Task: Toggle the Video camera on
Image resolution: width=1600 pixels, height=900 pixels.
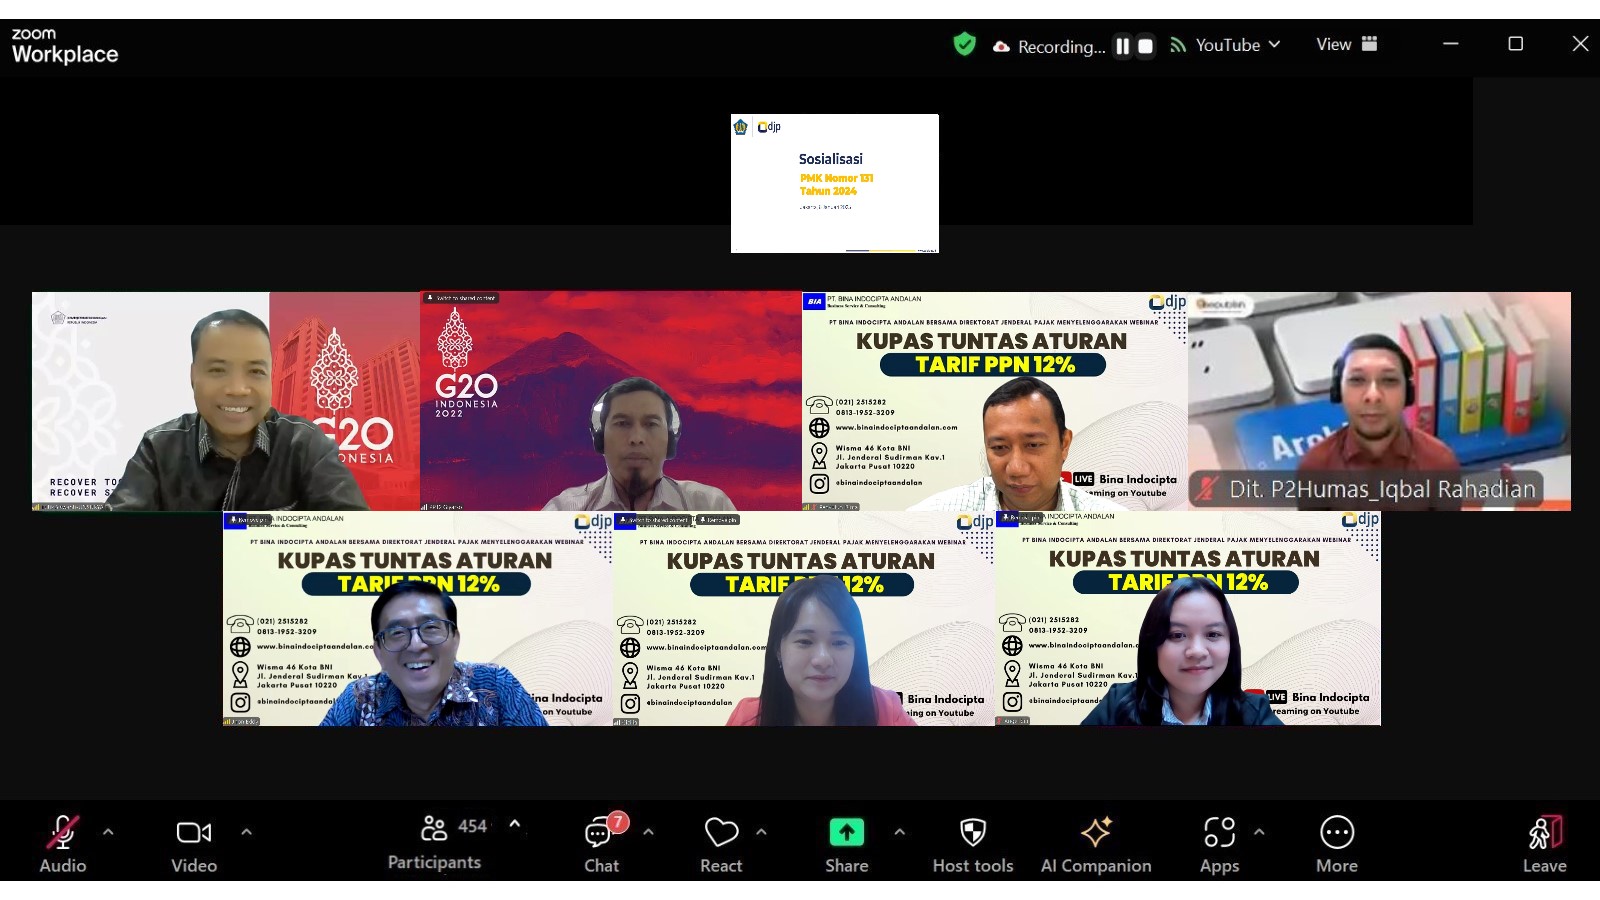Action: (x=193, y=834)
